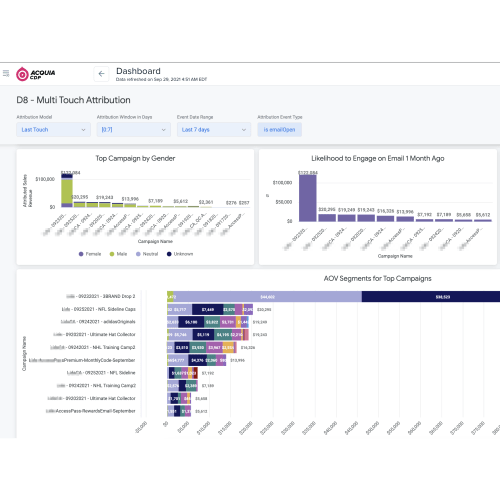Select the 'AccessPass-RewardsEmail-September' campaign label
The width and height of the screenshot is (500, 500).
click(90, 411)
